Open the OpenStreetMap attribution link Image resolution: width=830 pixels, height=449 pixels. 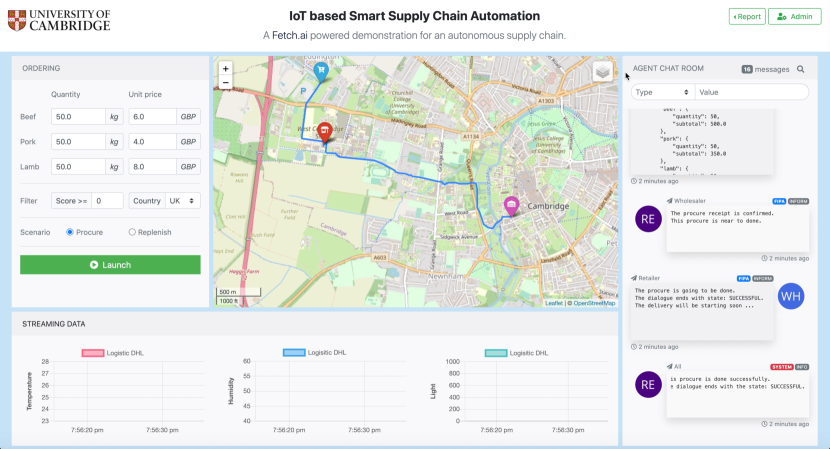click(x=594, y=303)
